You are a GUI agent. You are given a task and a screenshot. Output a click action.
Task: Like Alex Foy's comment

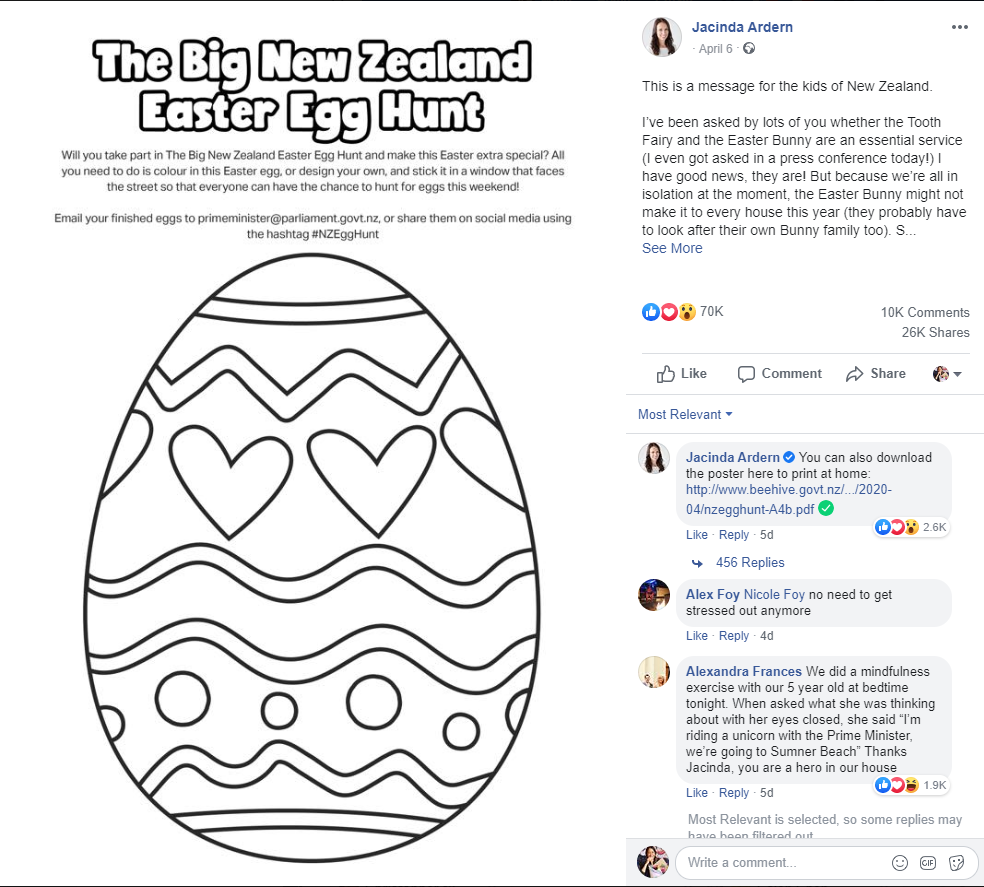point(697,636)
